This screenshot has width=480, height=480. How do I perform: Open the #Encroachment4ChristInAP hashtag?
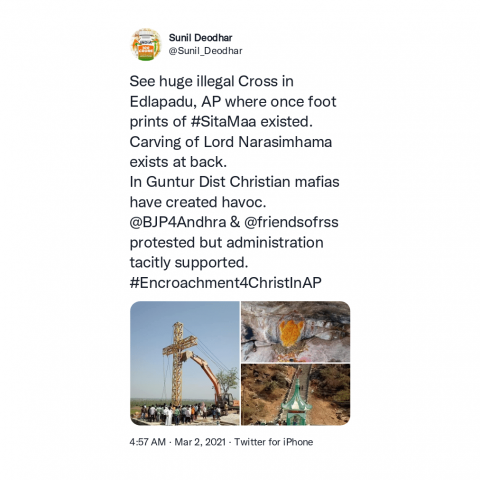[x=225, y=283]
